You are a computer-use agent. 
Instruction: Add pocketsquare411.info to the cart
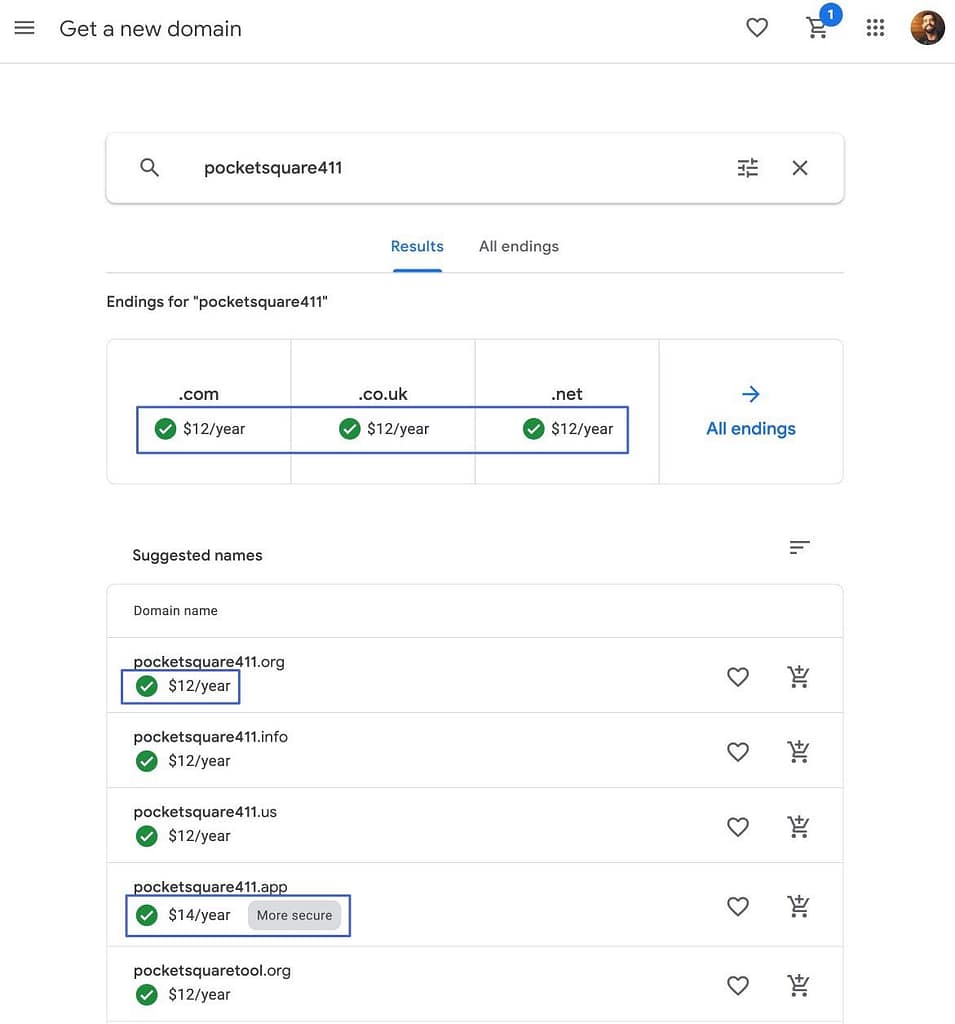(797, 750)
